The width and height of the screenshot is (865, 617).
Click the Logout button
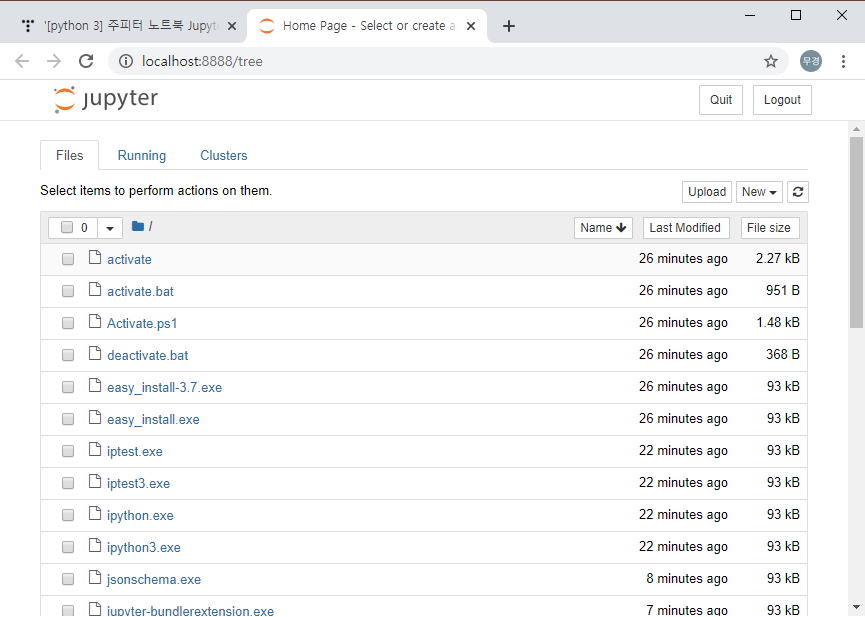[x=782, y=100]
